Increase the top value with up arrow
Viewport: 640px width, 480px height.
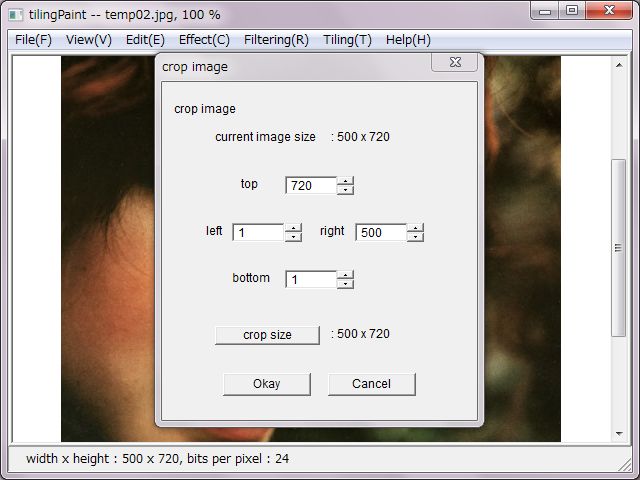point(345,181)
